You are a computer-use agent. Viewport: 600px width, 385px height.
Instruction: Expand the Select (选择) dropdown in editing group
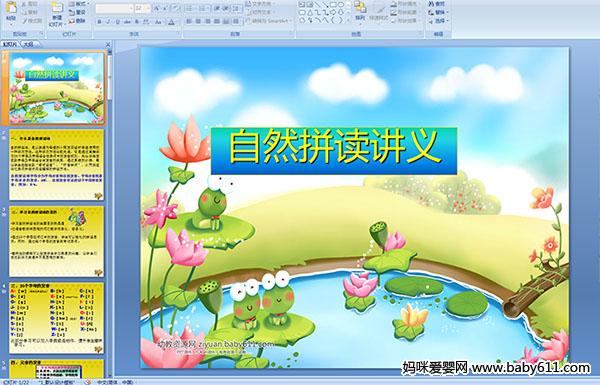(438, 21)
